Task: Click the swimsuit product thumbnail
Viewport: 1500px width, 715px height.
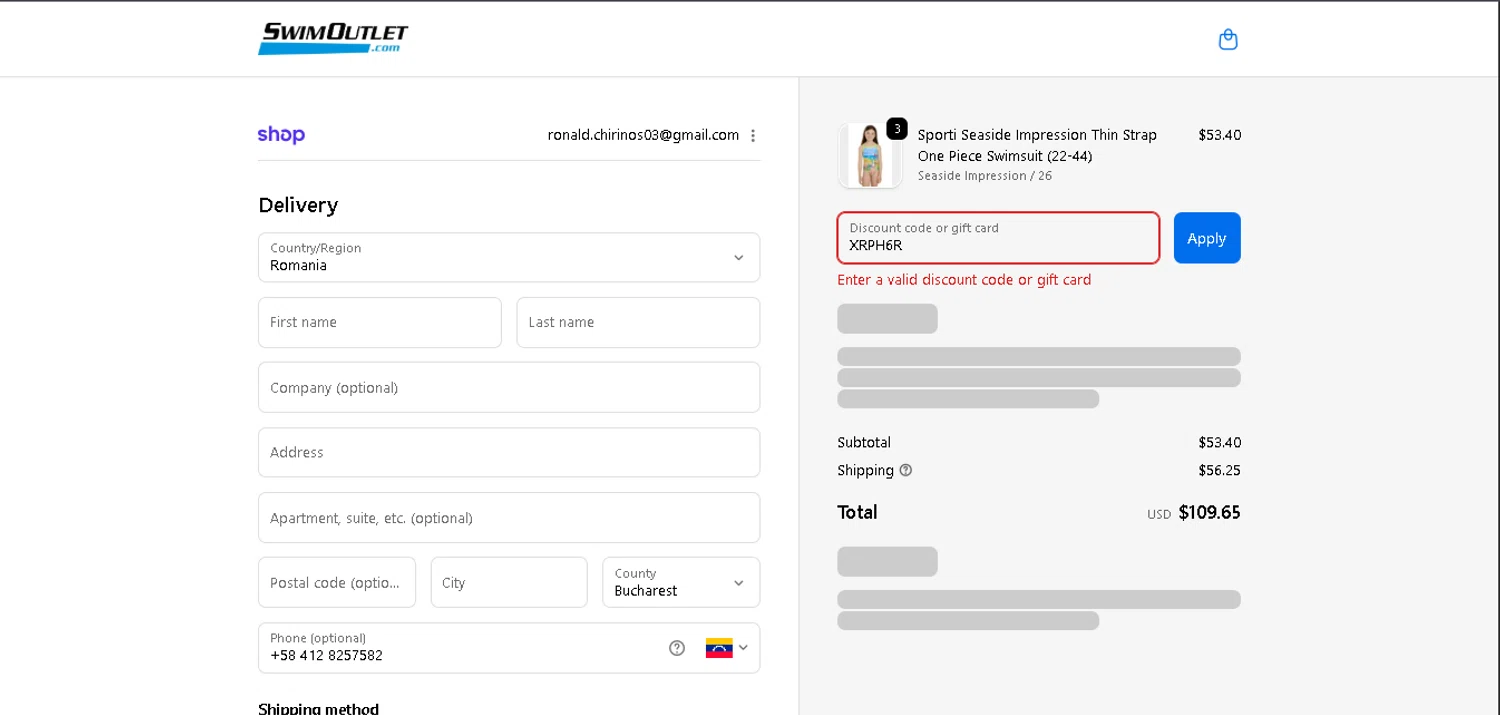Action: pyautogui.click(x=870, y=155)
